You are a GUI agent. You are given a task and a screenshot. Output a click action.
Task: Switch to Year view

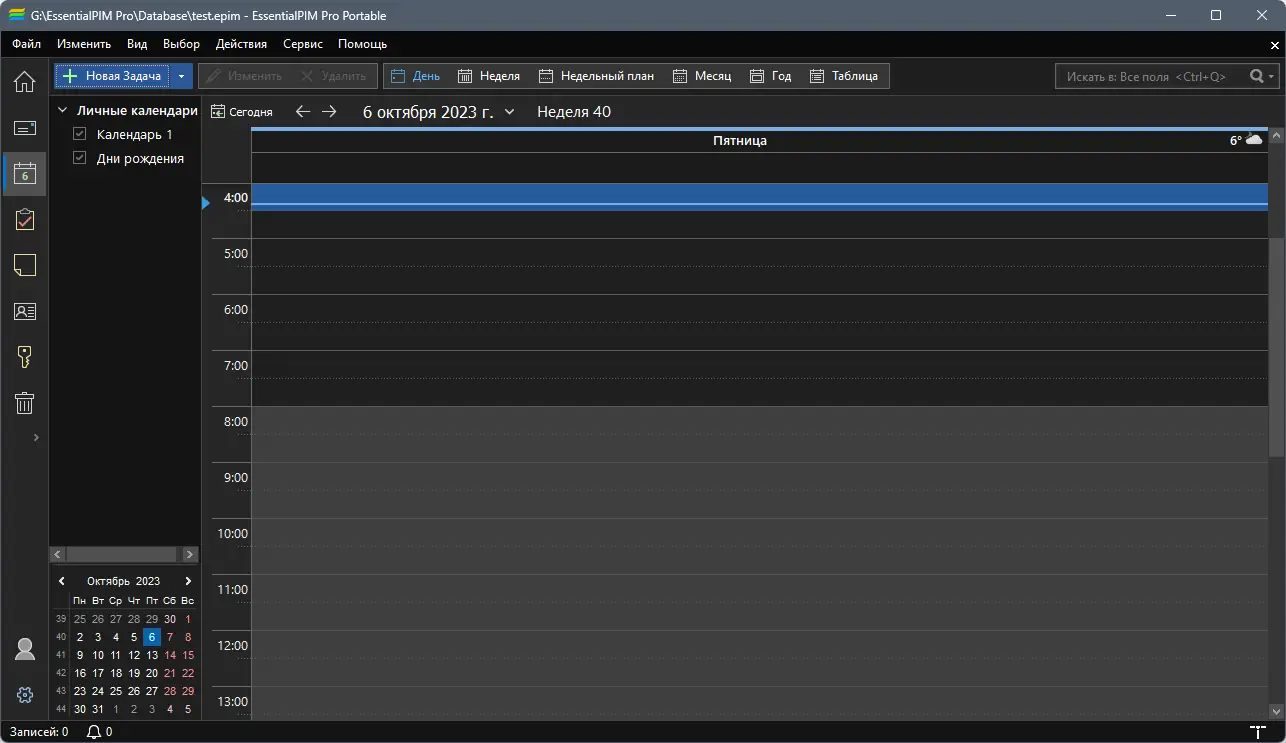point(771,76)
